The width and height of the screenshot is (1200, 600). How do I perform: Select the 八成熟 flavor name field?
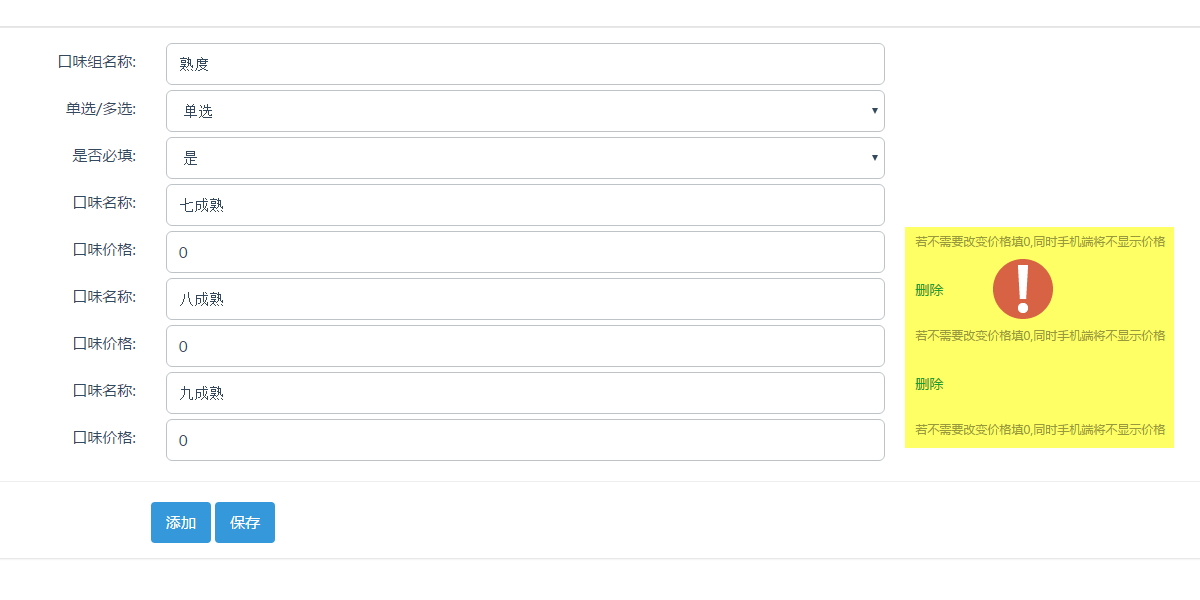(x=525, y=299)
